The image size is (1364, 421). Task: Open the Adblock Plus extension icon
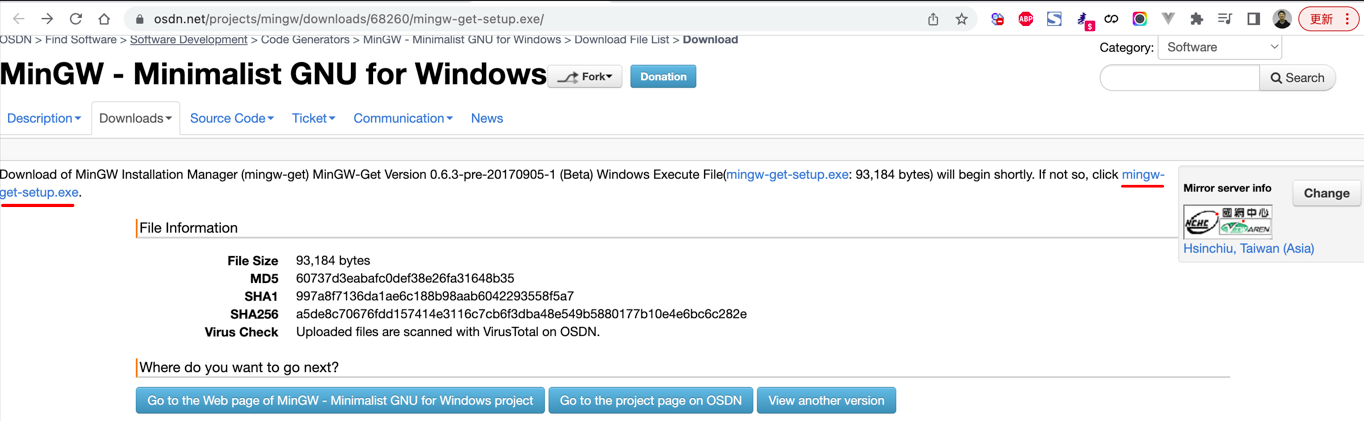coord(1025,19)
